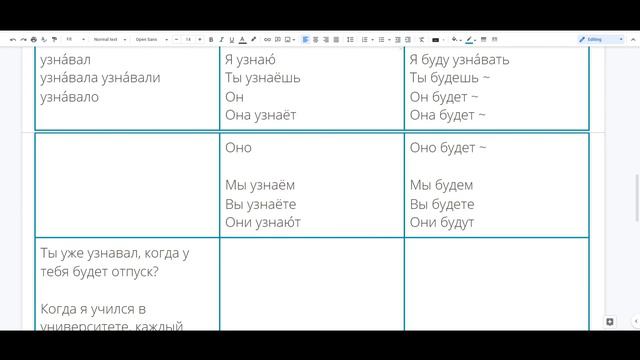Click the sentence 'Ты уже узнавал, когда у'
Screen dimensions: 640x360
coord(115,253)
